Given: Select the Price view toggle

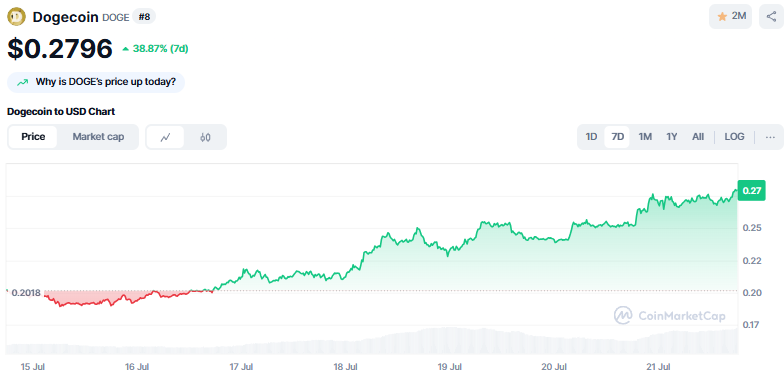Looking at the screenshot, I should point(33,137).
